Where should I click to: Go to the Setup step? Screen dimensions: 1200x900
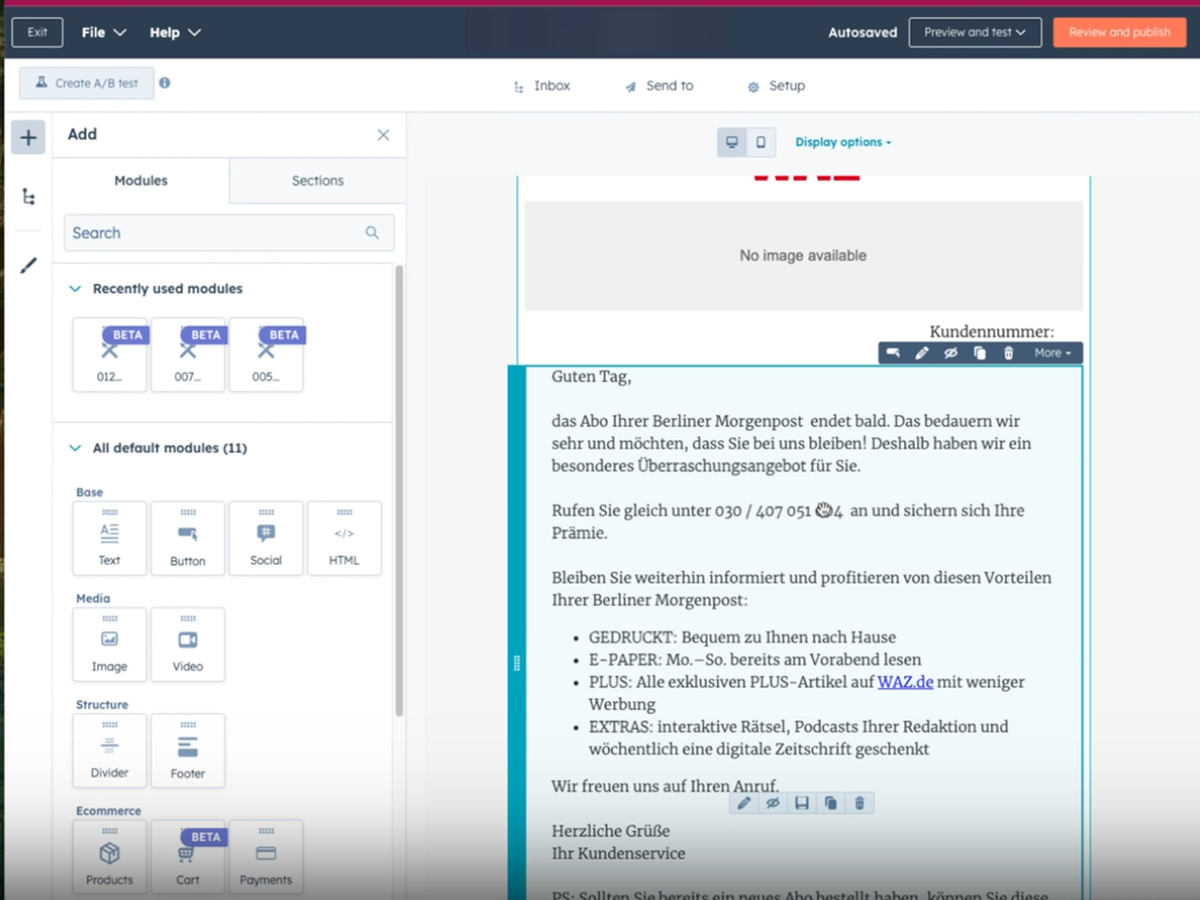coord(776,86)
